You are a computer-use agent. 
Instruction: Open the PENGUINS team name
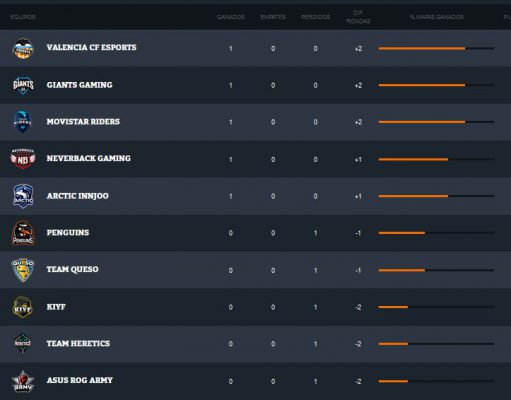pos(68,232)
